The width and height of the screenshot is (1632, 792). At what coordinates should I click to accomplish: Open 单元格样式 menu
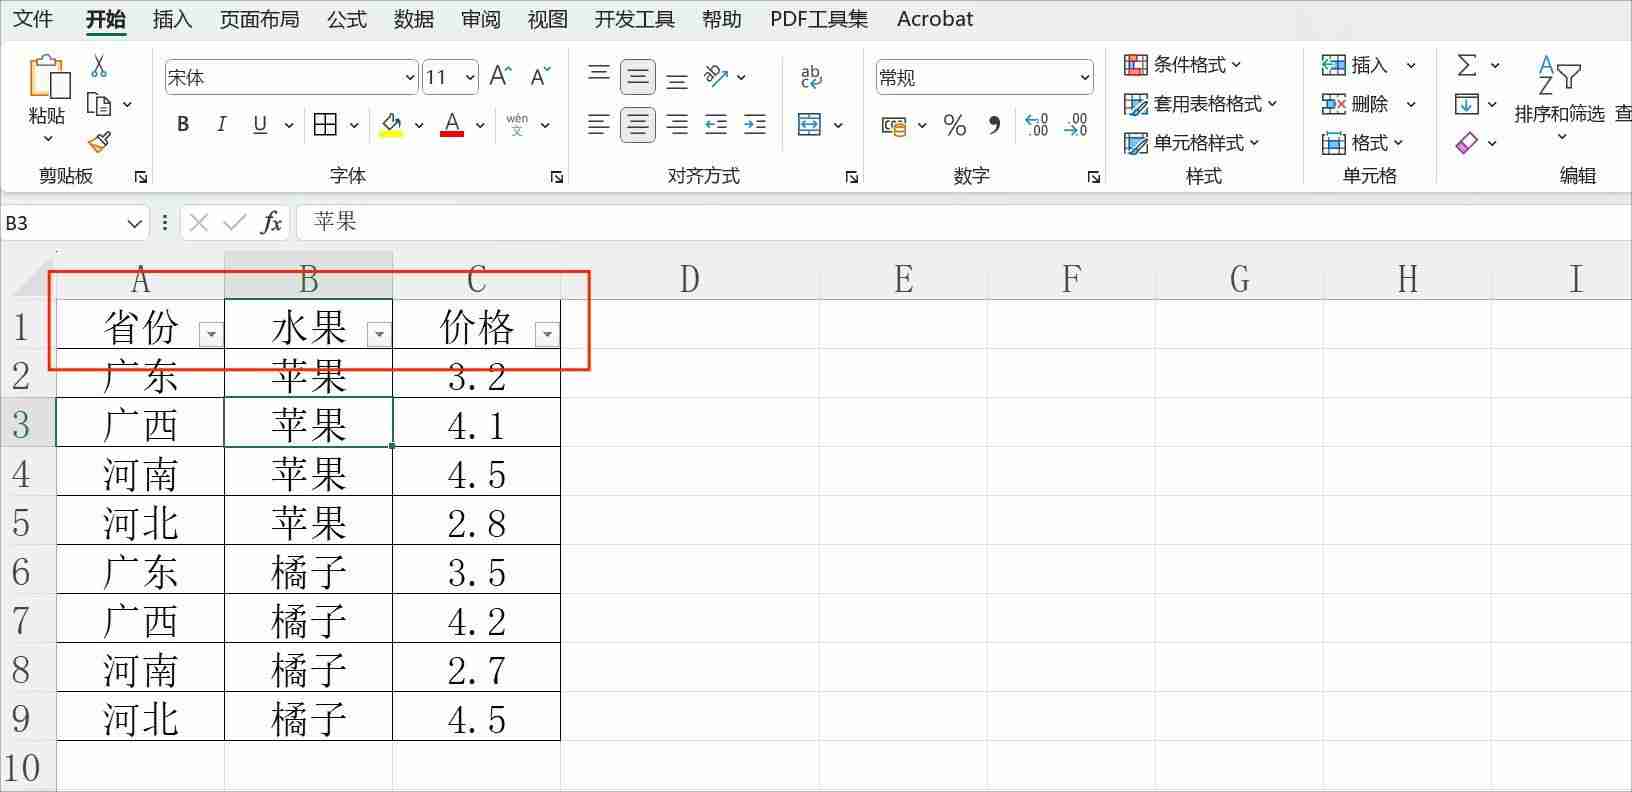pos(1191,143)
